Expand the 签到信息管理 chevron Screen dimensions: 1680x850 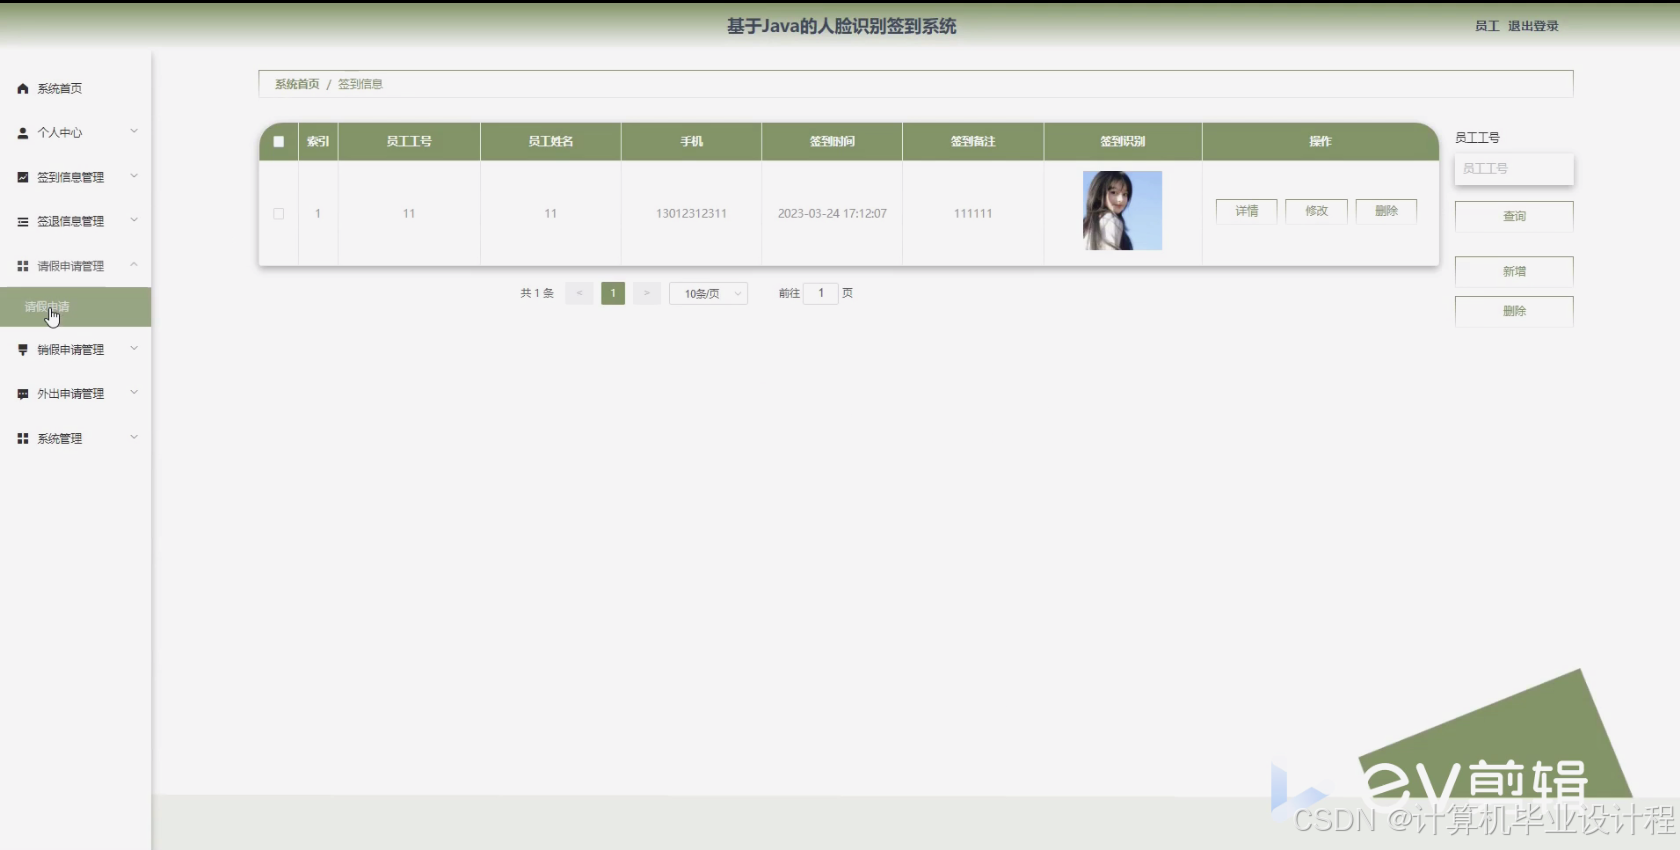tap(134, 176)
